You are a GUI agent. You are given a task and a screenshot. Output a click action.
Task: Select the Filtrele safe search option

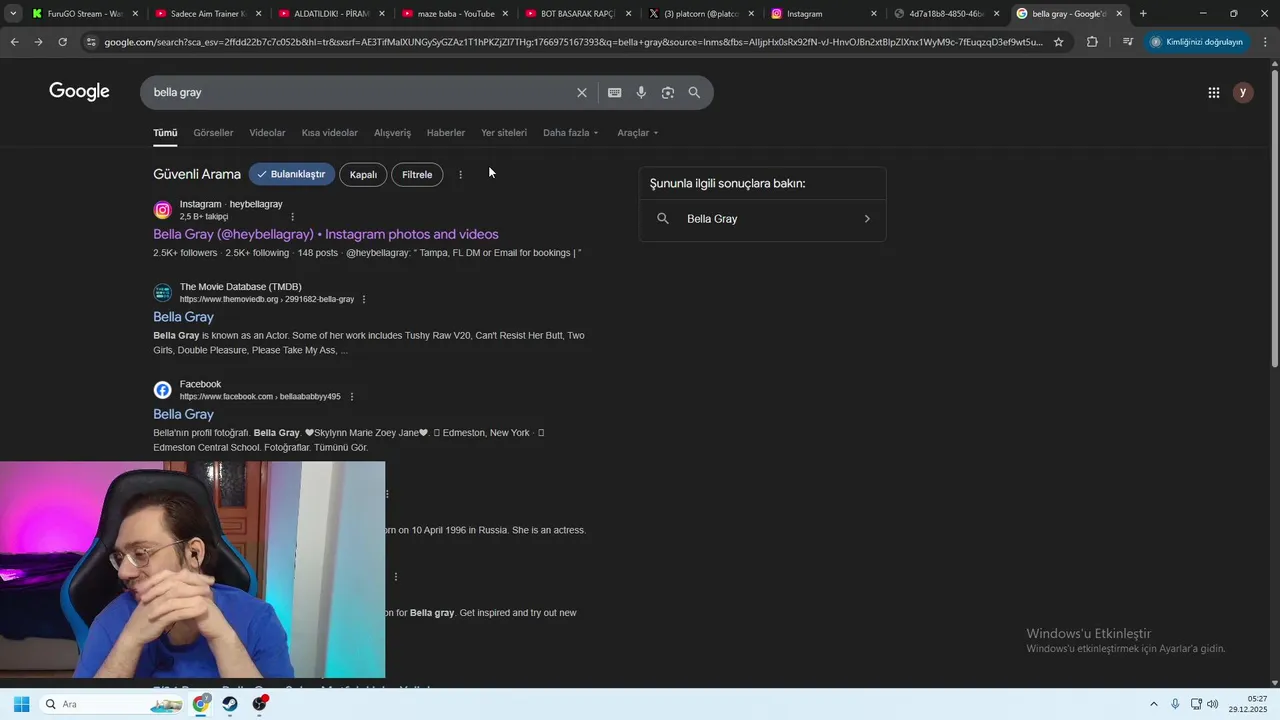[417, 175]
